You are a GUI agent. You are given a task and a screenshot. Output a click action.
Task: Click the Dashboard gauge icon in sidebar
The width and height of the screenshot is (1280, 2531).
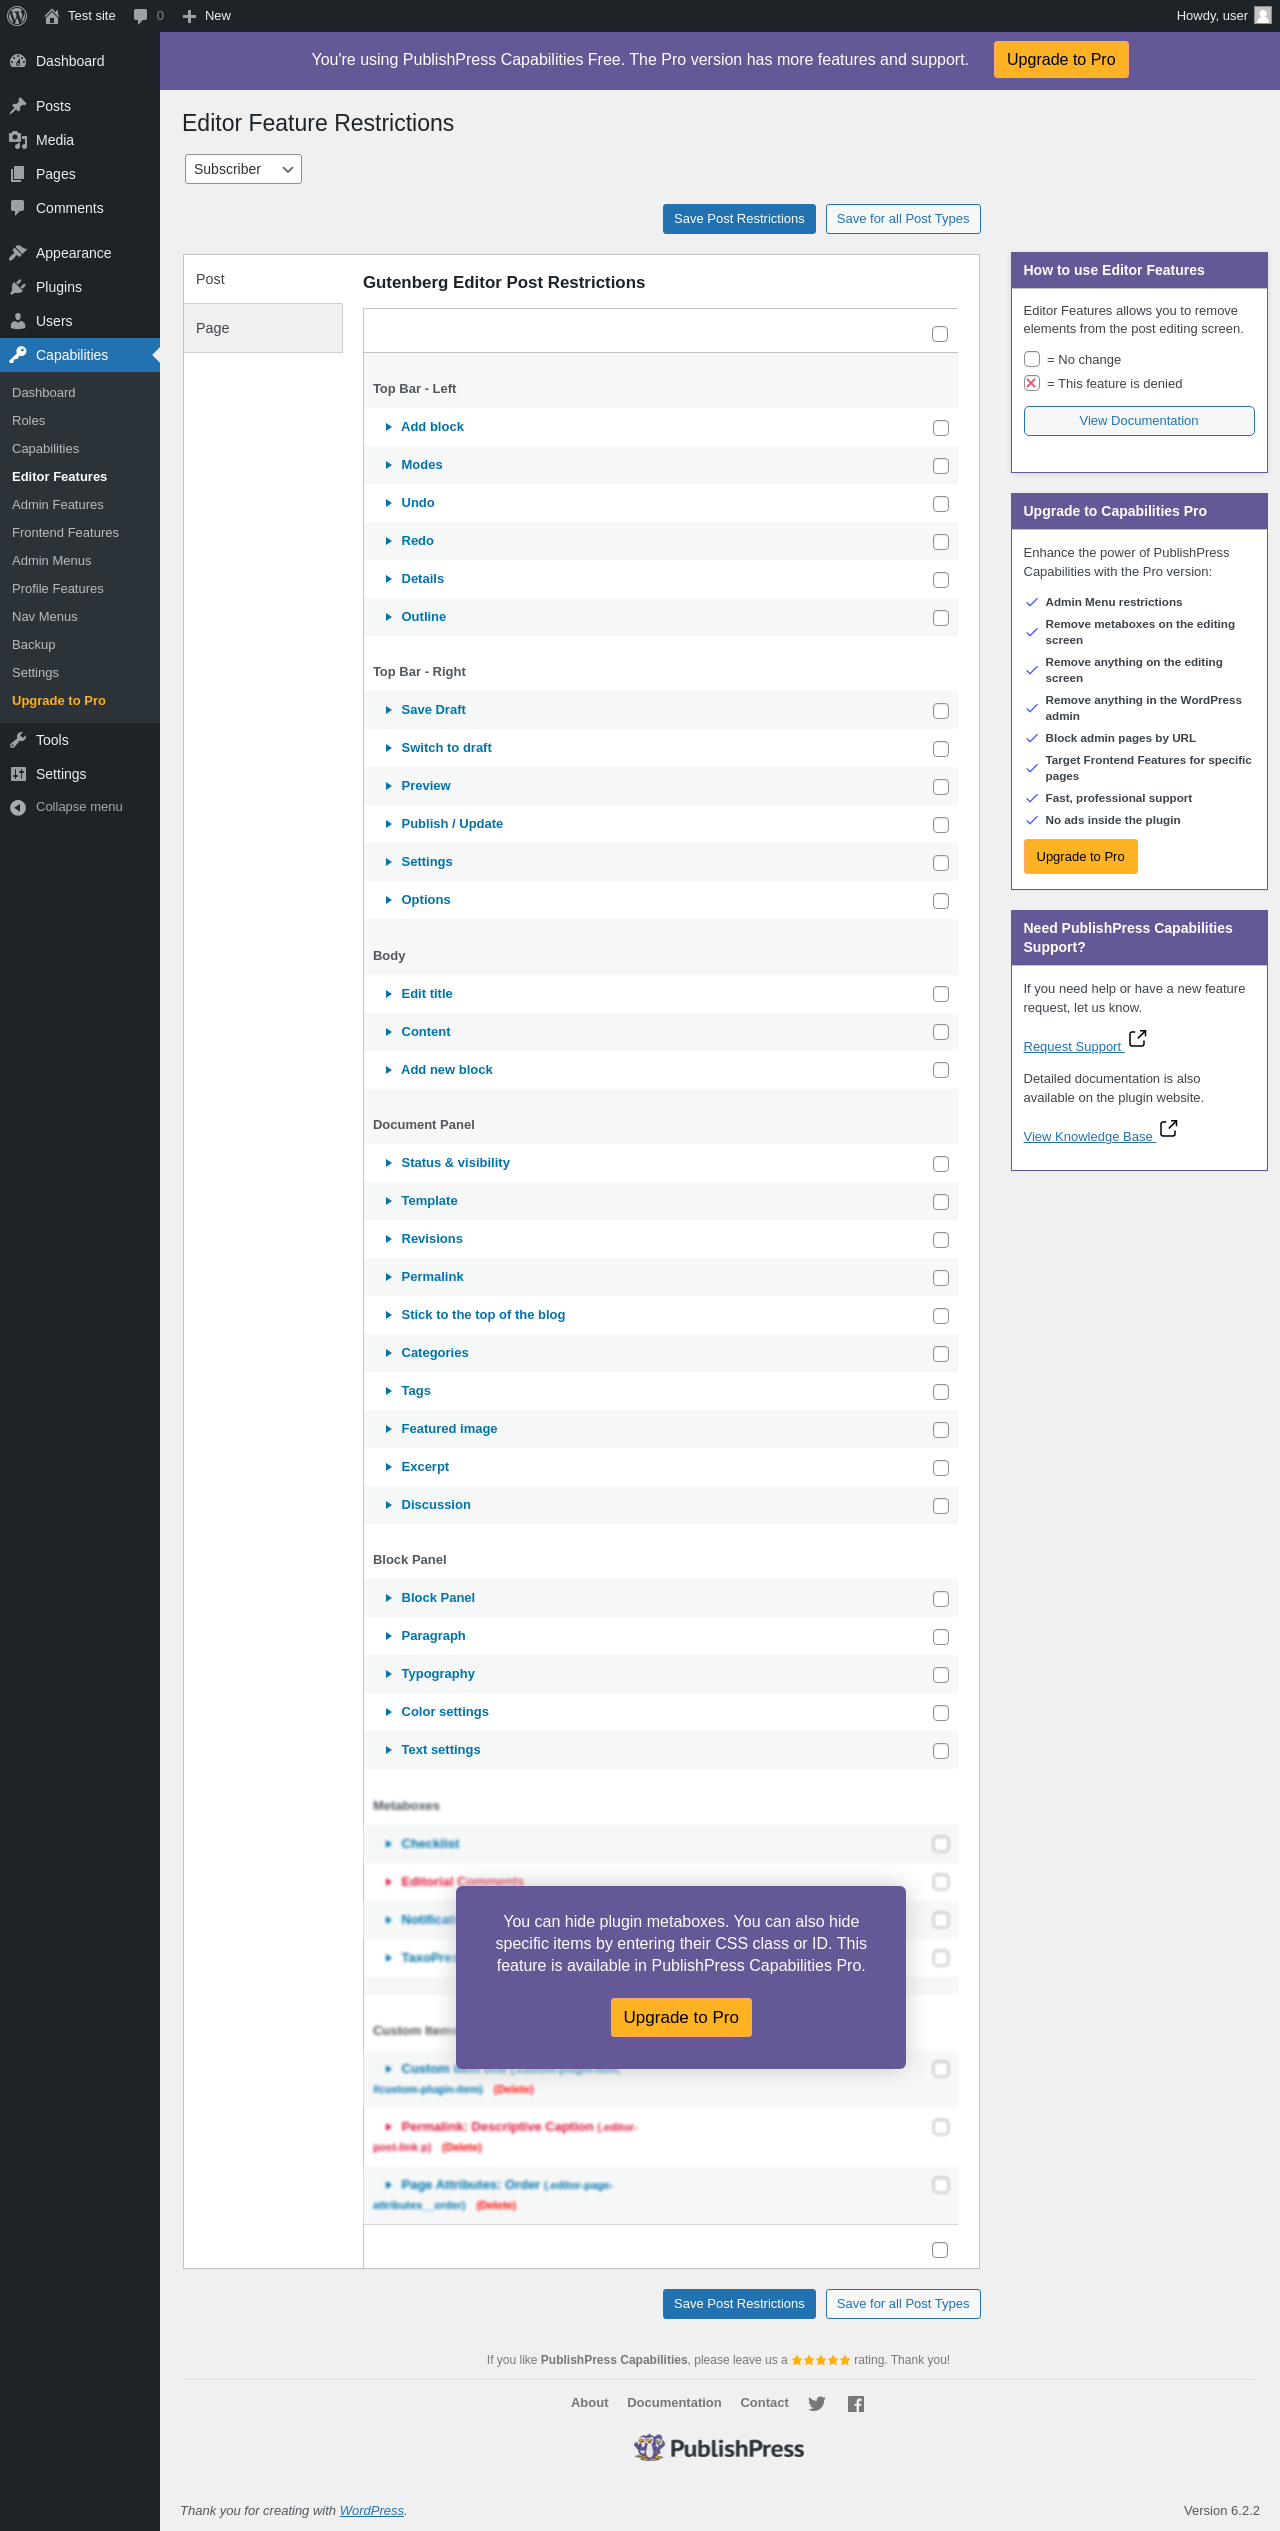click(18, 61)
